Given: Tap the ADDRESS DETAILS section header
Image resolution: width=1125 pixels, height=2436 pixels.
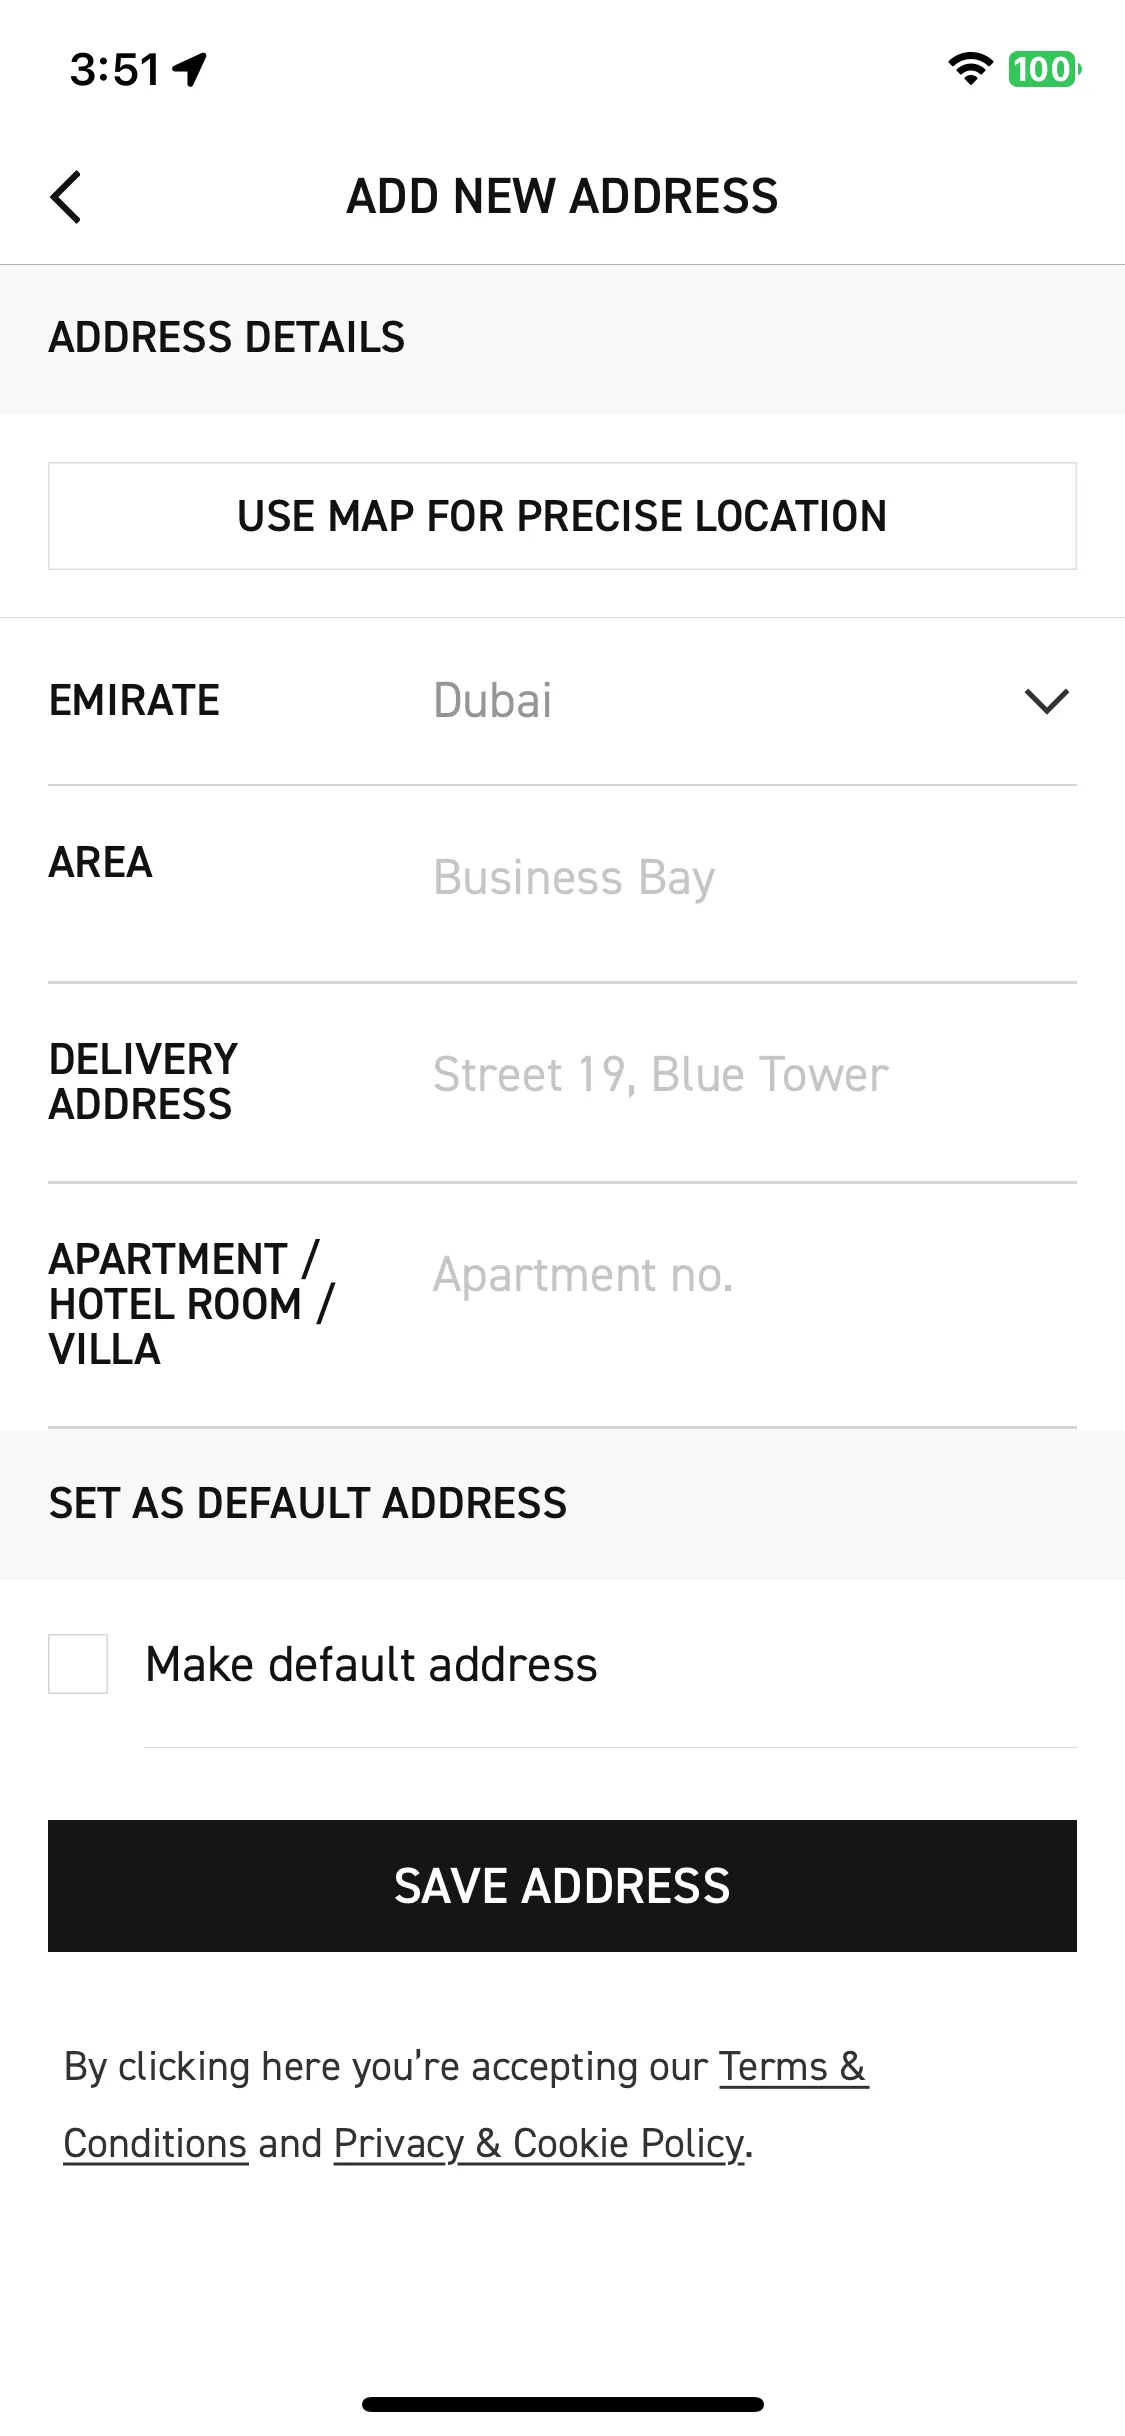Looking at the screenshot, I should (227, 338).
